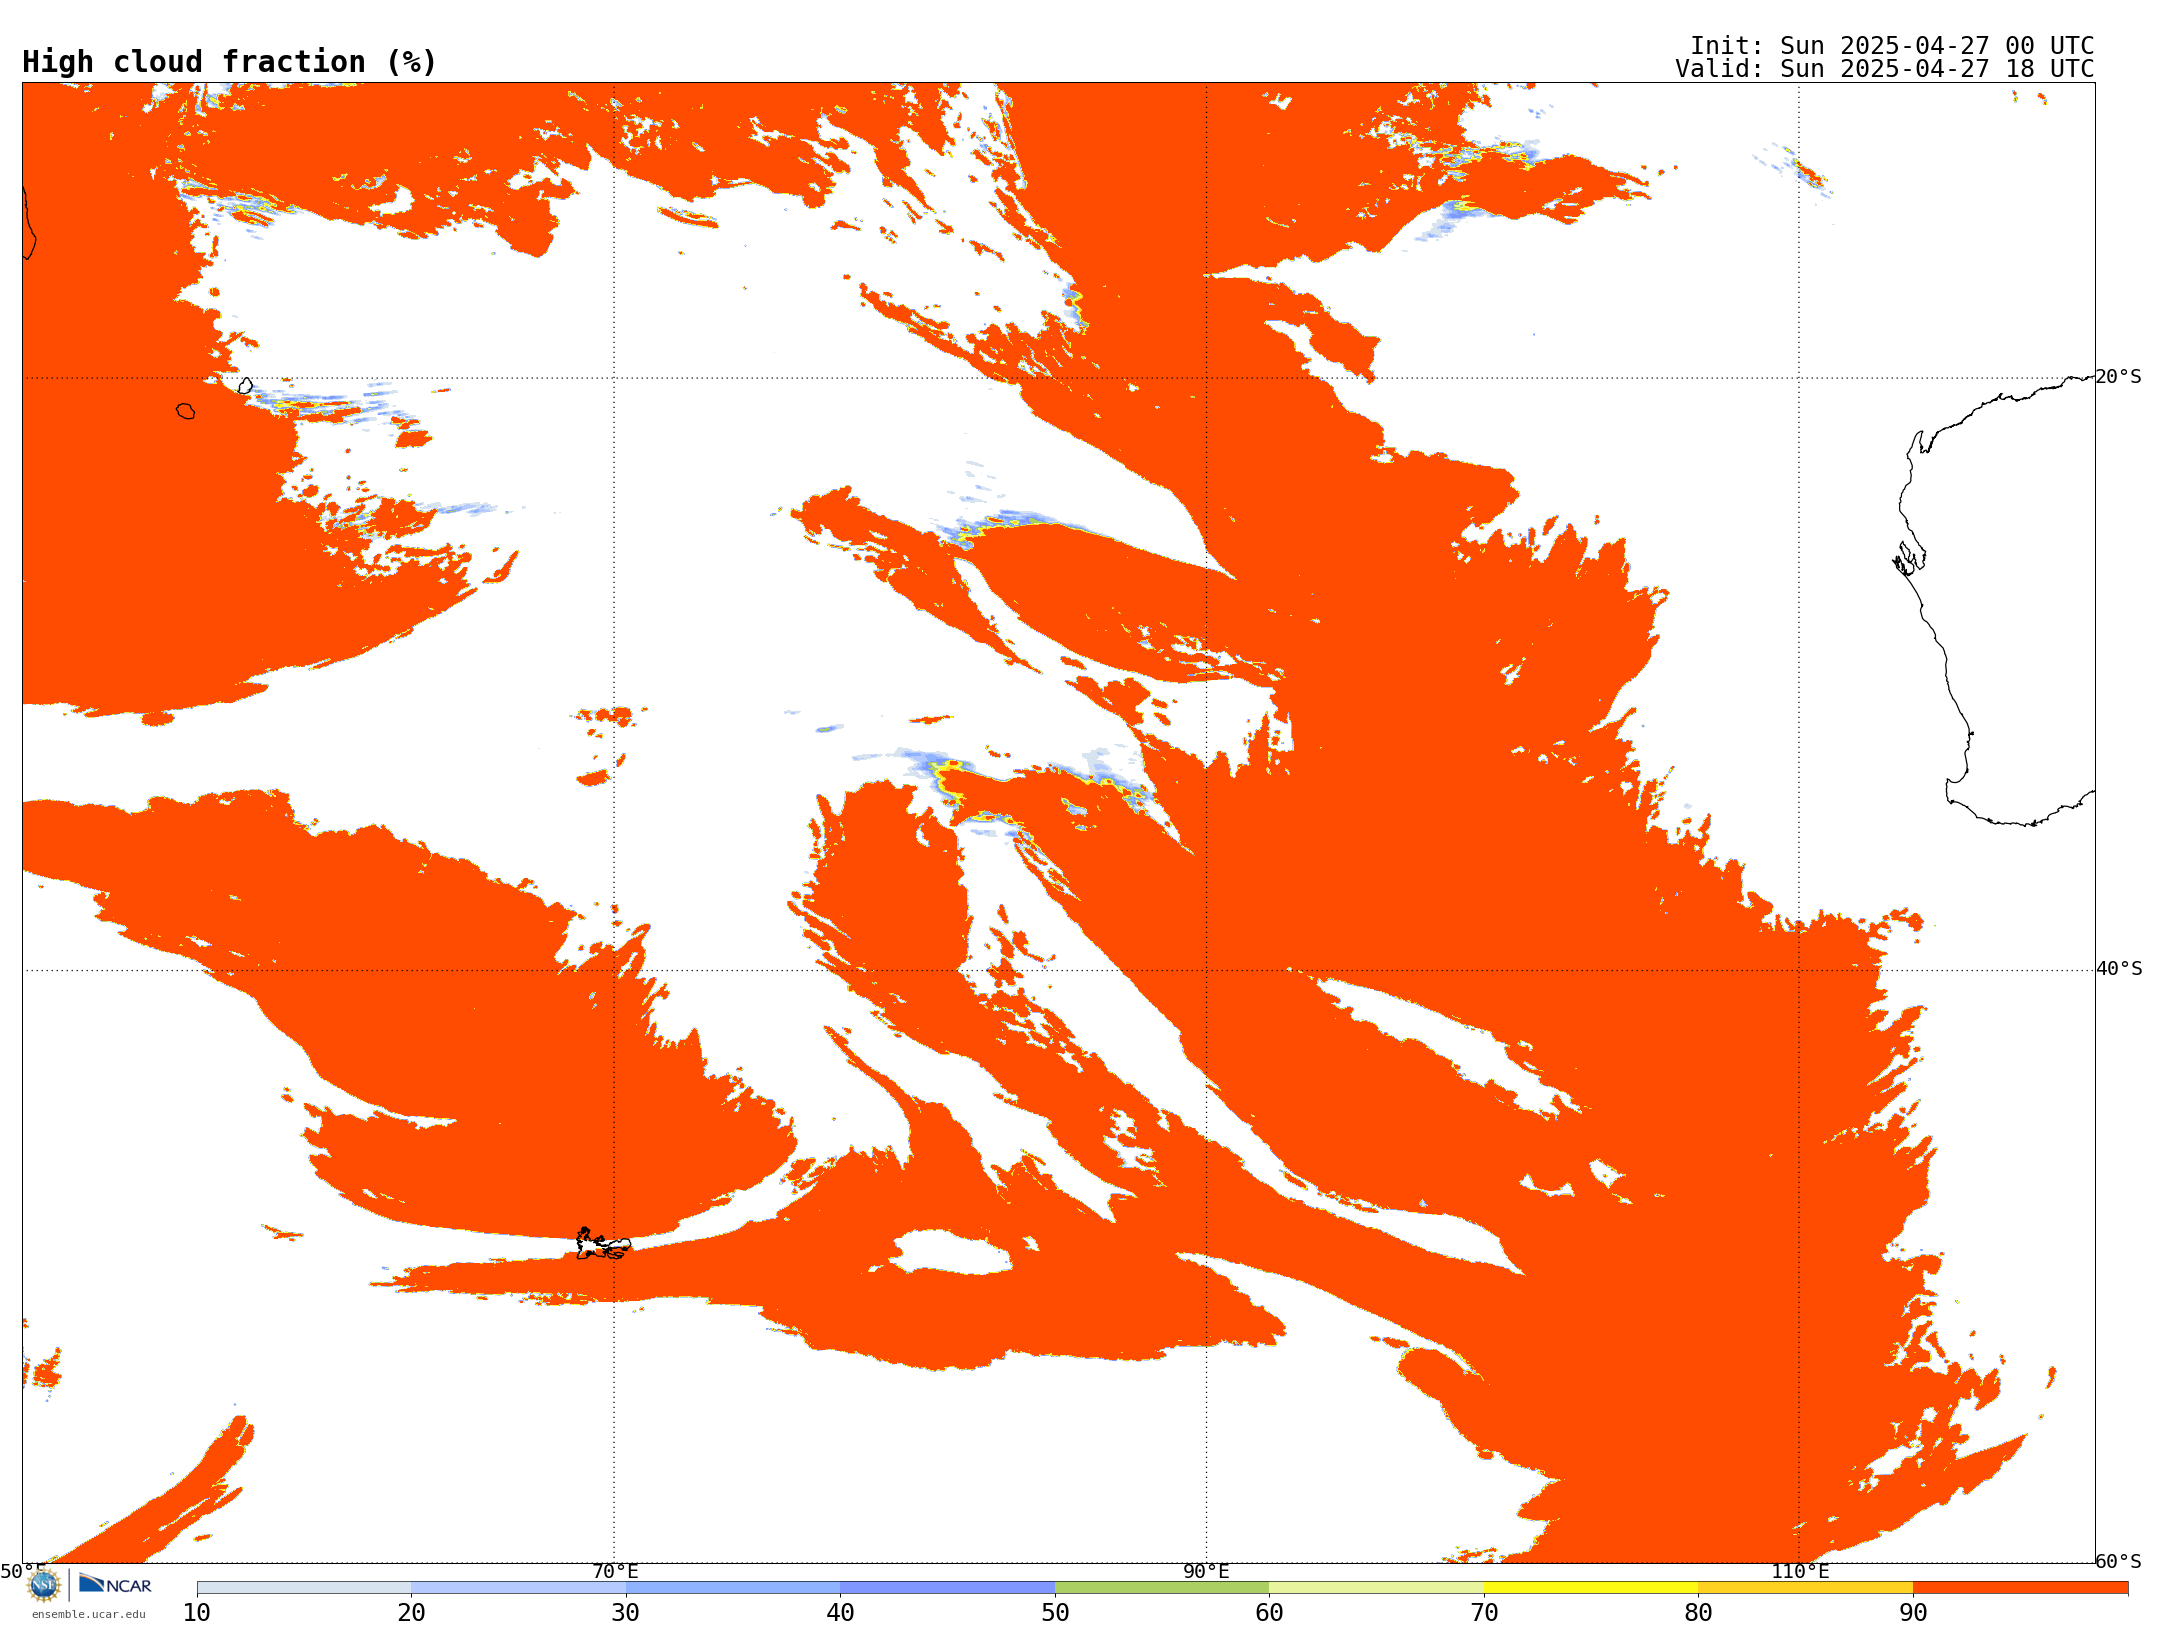This screenshot has height=1626, width=2160.
Task: Click the 'Valid: Sun 2025-04-27 18 UTC' text
Action: pyautogui.click(x=1885, y=69)
